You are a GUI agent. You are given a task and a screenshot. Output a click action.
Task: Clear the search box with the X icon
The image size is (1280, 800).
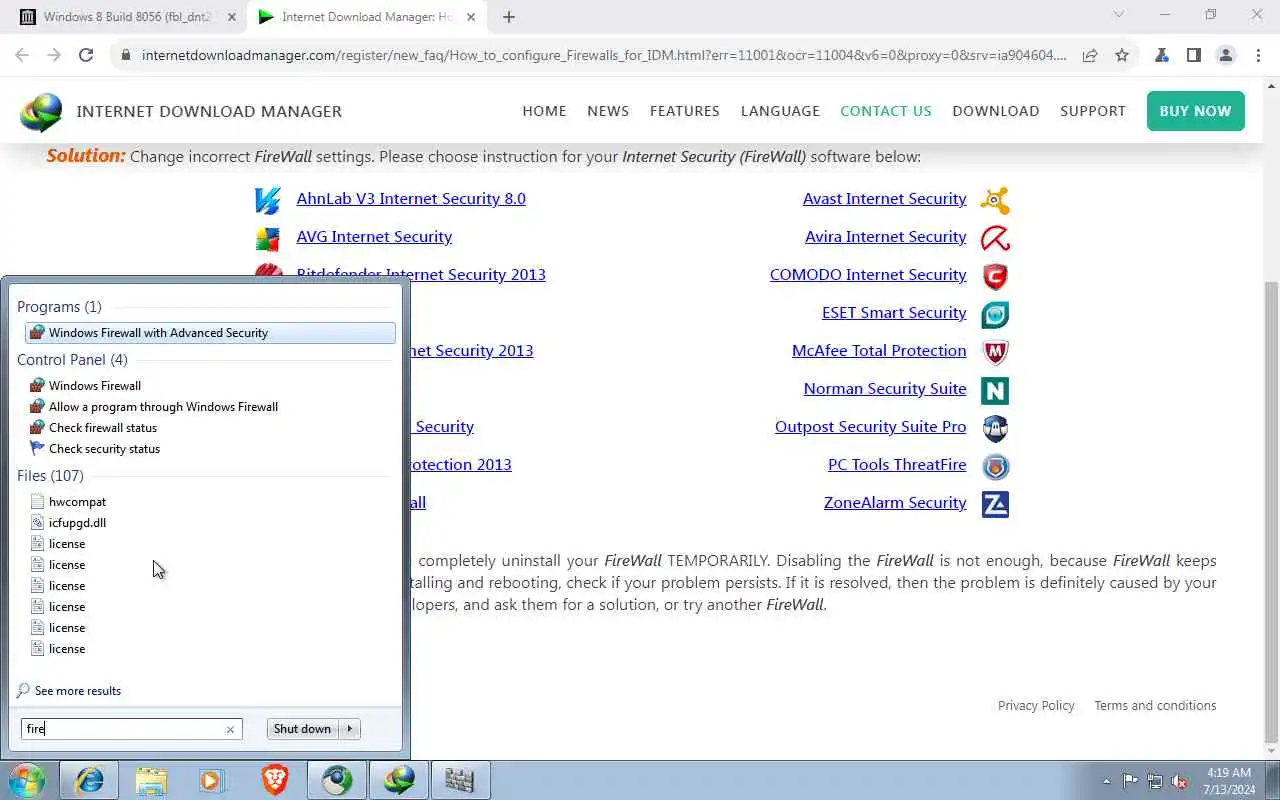(x=230, y=729)
